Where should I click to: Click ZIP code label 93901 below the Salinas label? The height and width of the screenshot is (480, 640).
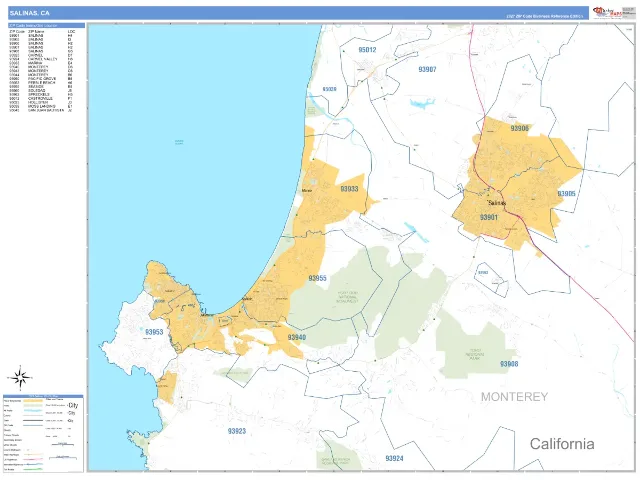[489, 217]
